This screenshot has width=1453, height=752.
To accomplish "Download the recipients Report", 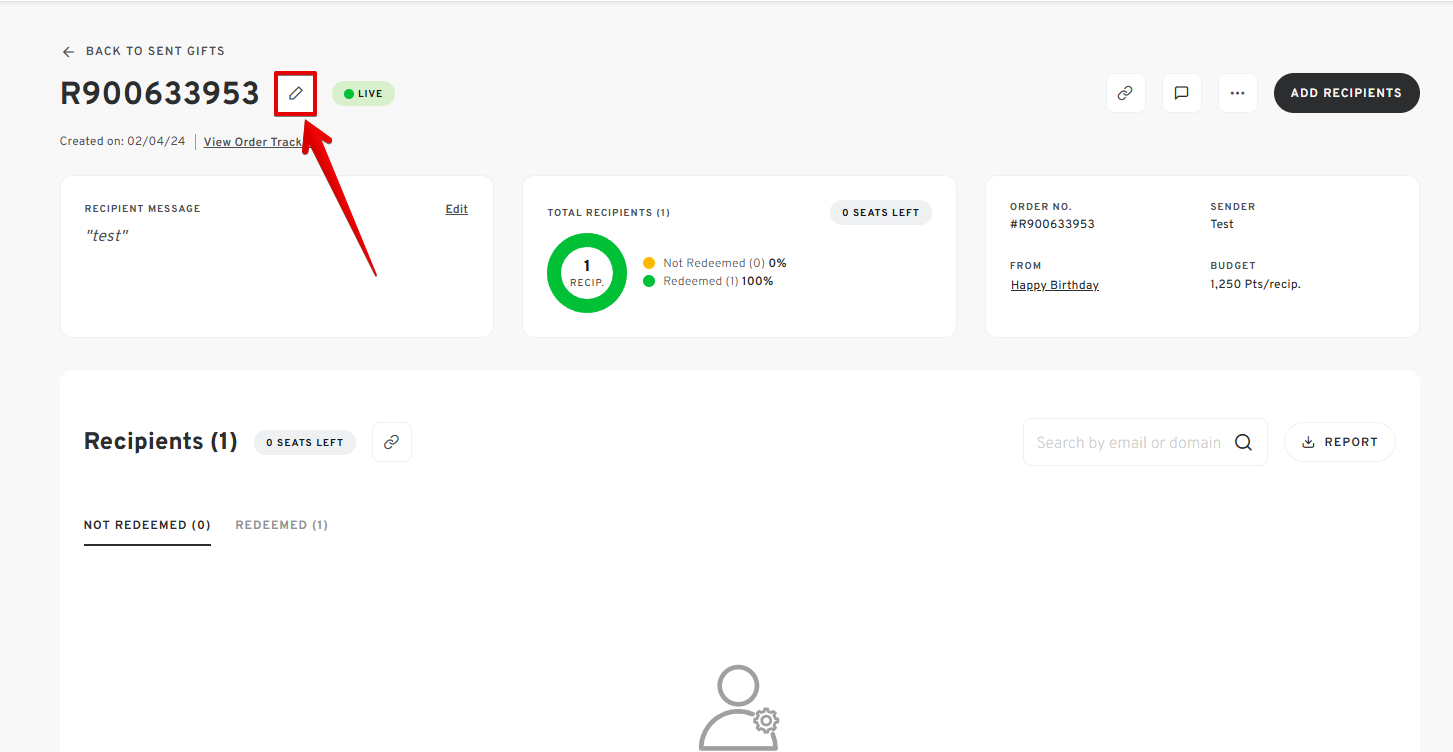I will click(x=1339, y=442).
